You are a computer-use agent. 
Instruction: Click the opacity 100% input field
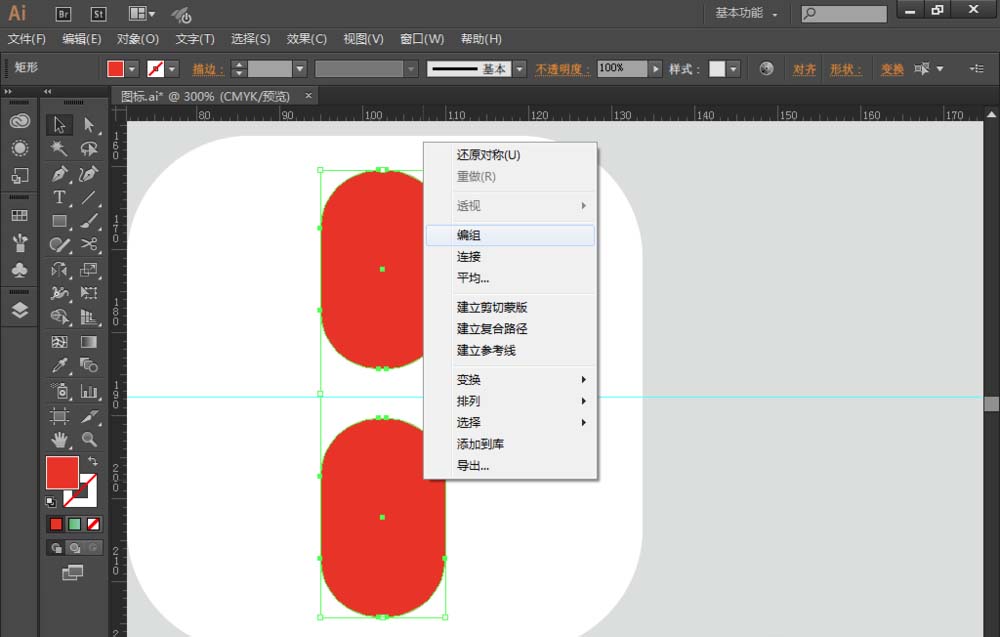point(622,69)
